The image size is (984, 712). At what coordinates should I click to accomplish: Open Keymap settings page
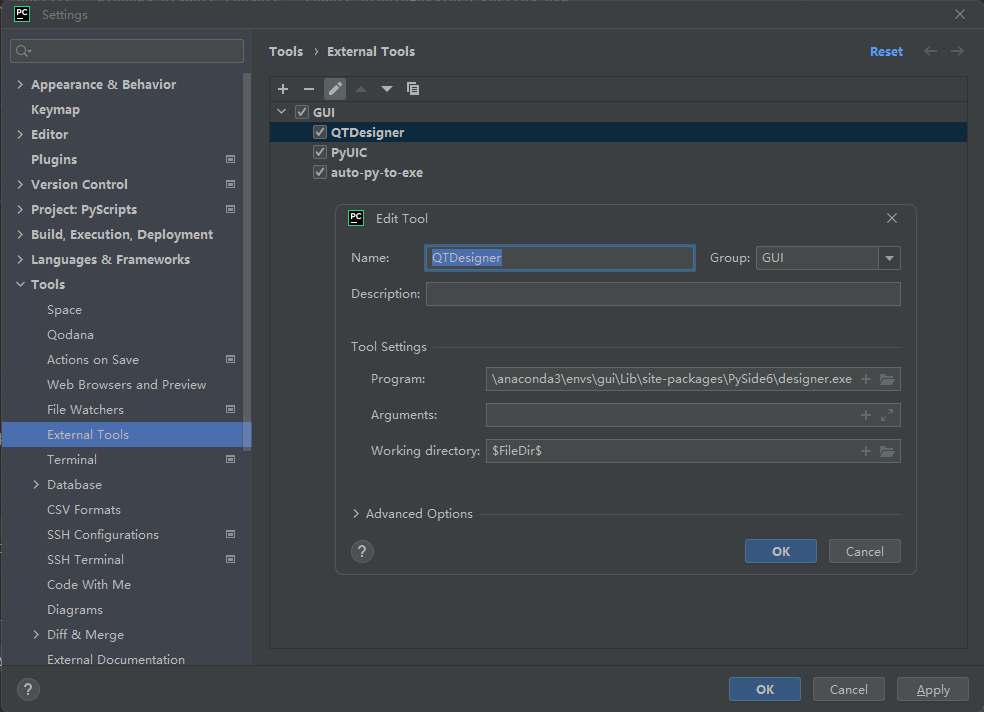(55, 110)
